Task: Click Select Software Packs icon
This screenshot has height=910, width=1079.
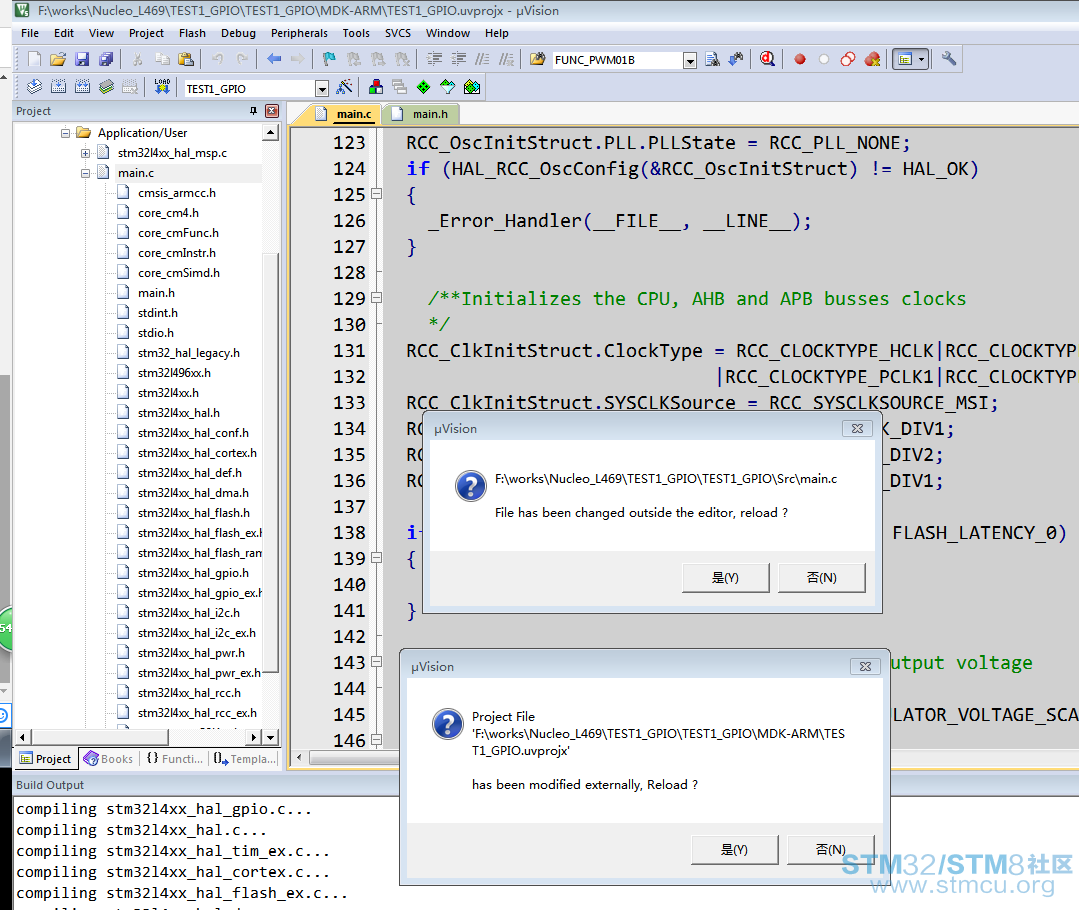Action: pyautogui.click(x=448, y=87)
